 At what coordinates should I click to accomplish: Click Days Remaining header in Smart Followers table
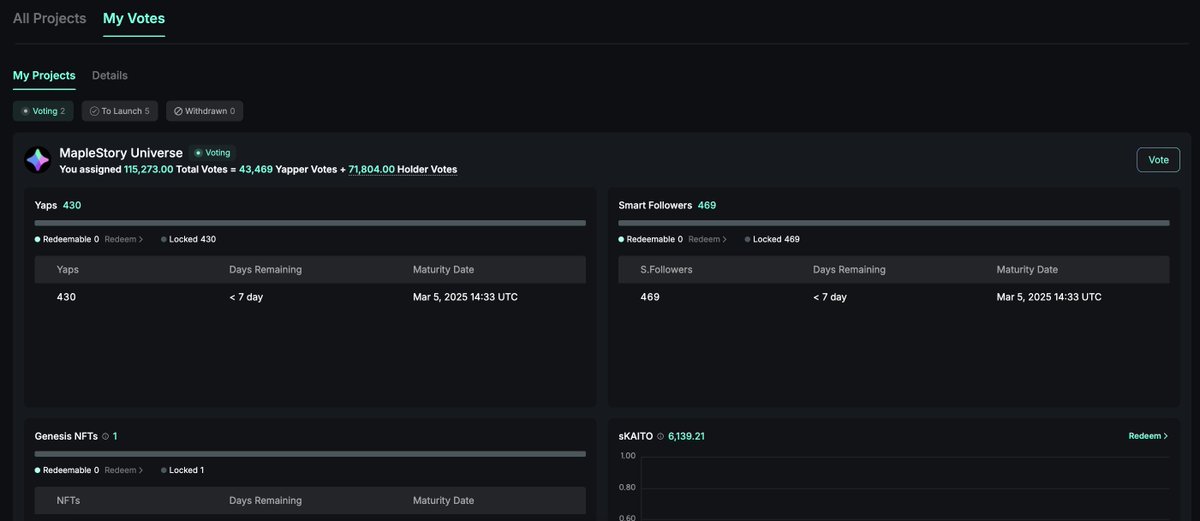pos(849,270)
